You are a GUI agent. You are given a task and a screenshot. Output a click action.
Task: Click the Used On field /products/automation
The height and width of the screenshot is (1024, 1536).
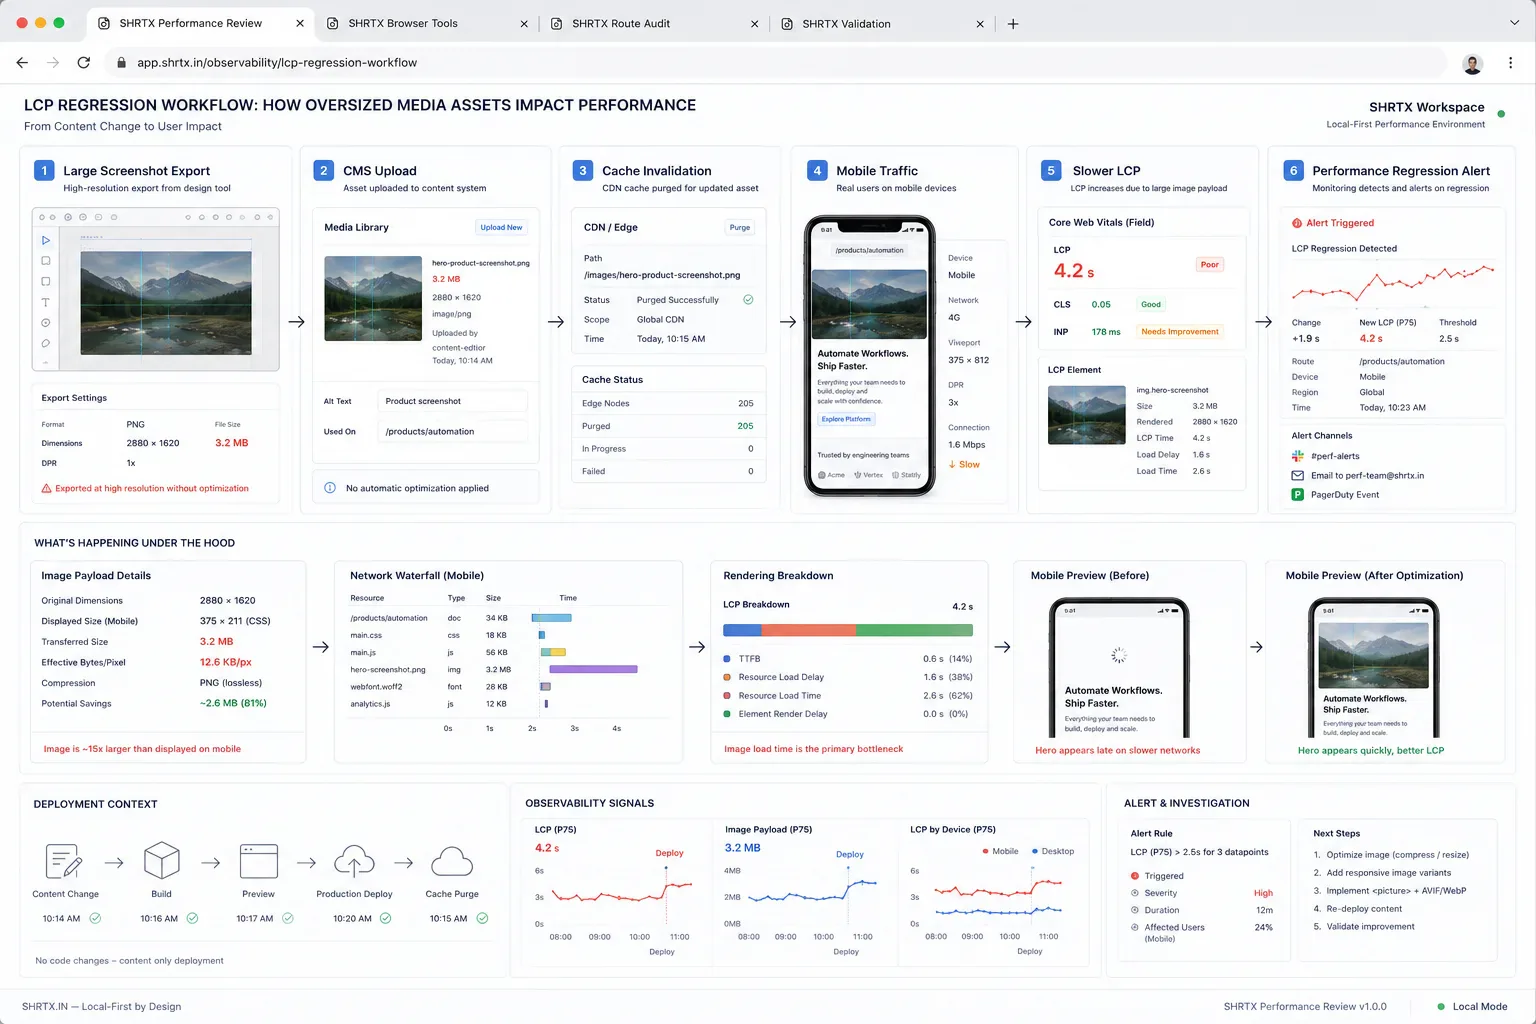451,431
